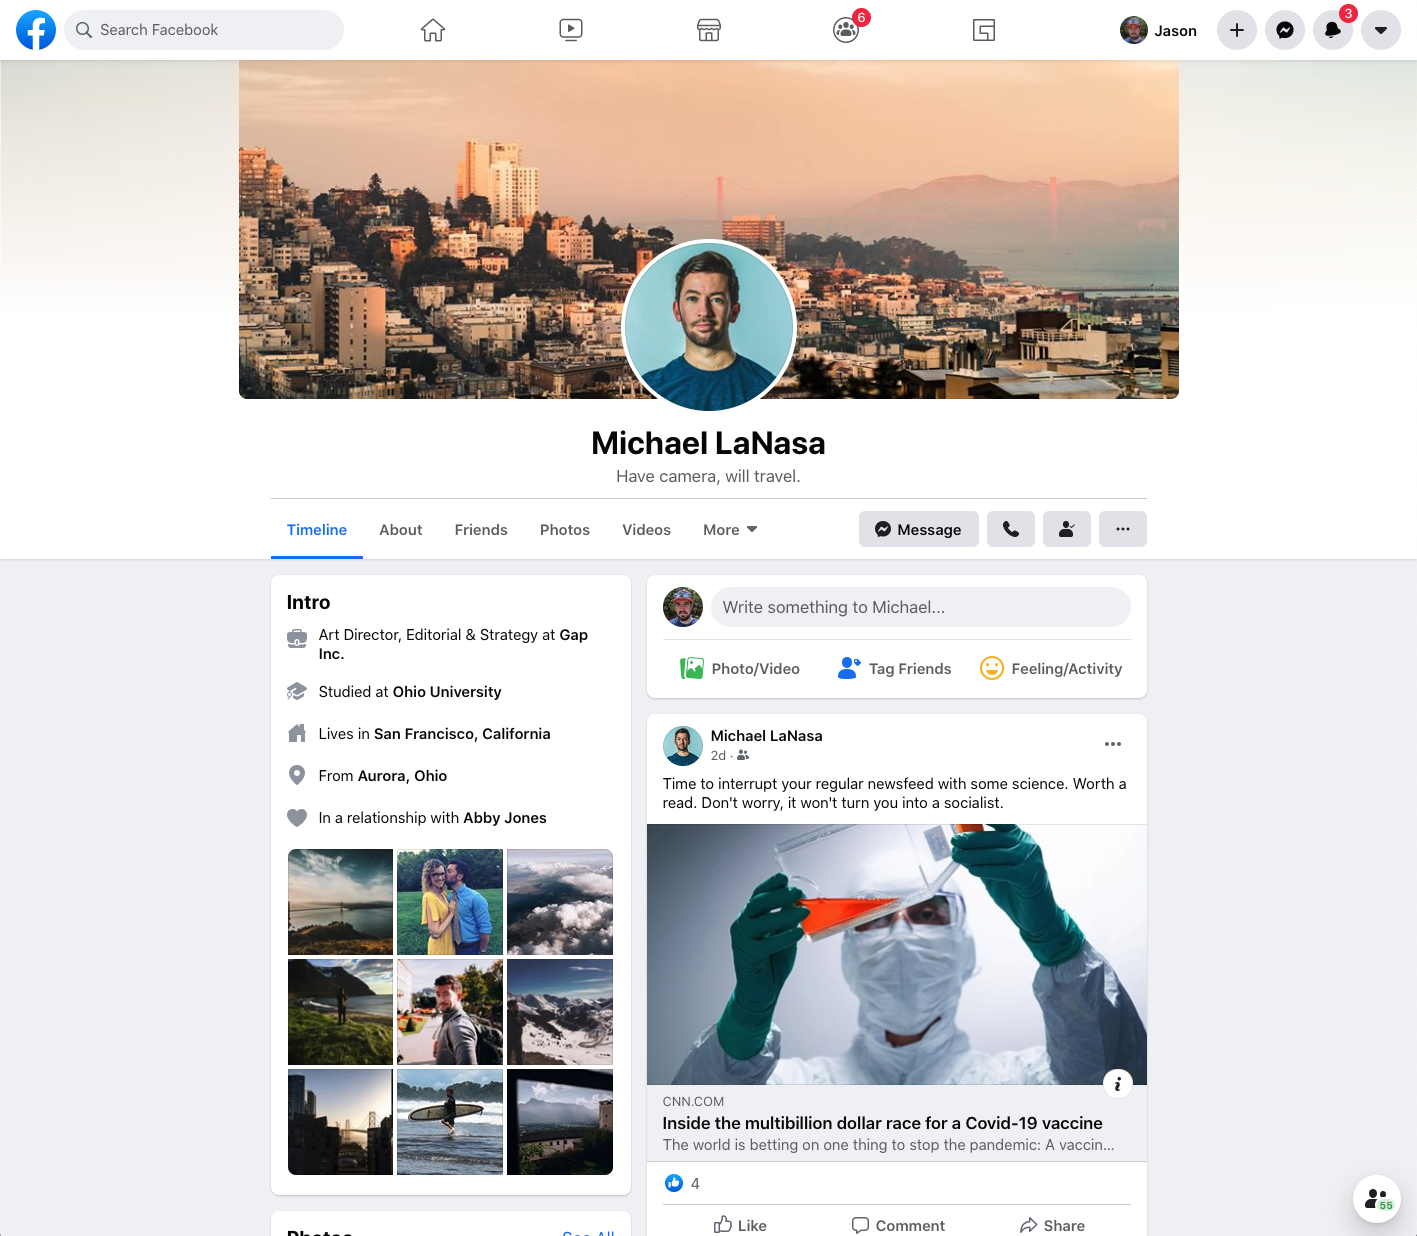Open the Gaming icon in top bar
The image size is (1417, 1236).
(x=984, y=30)
